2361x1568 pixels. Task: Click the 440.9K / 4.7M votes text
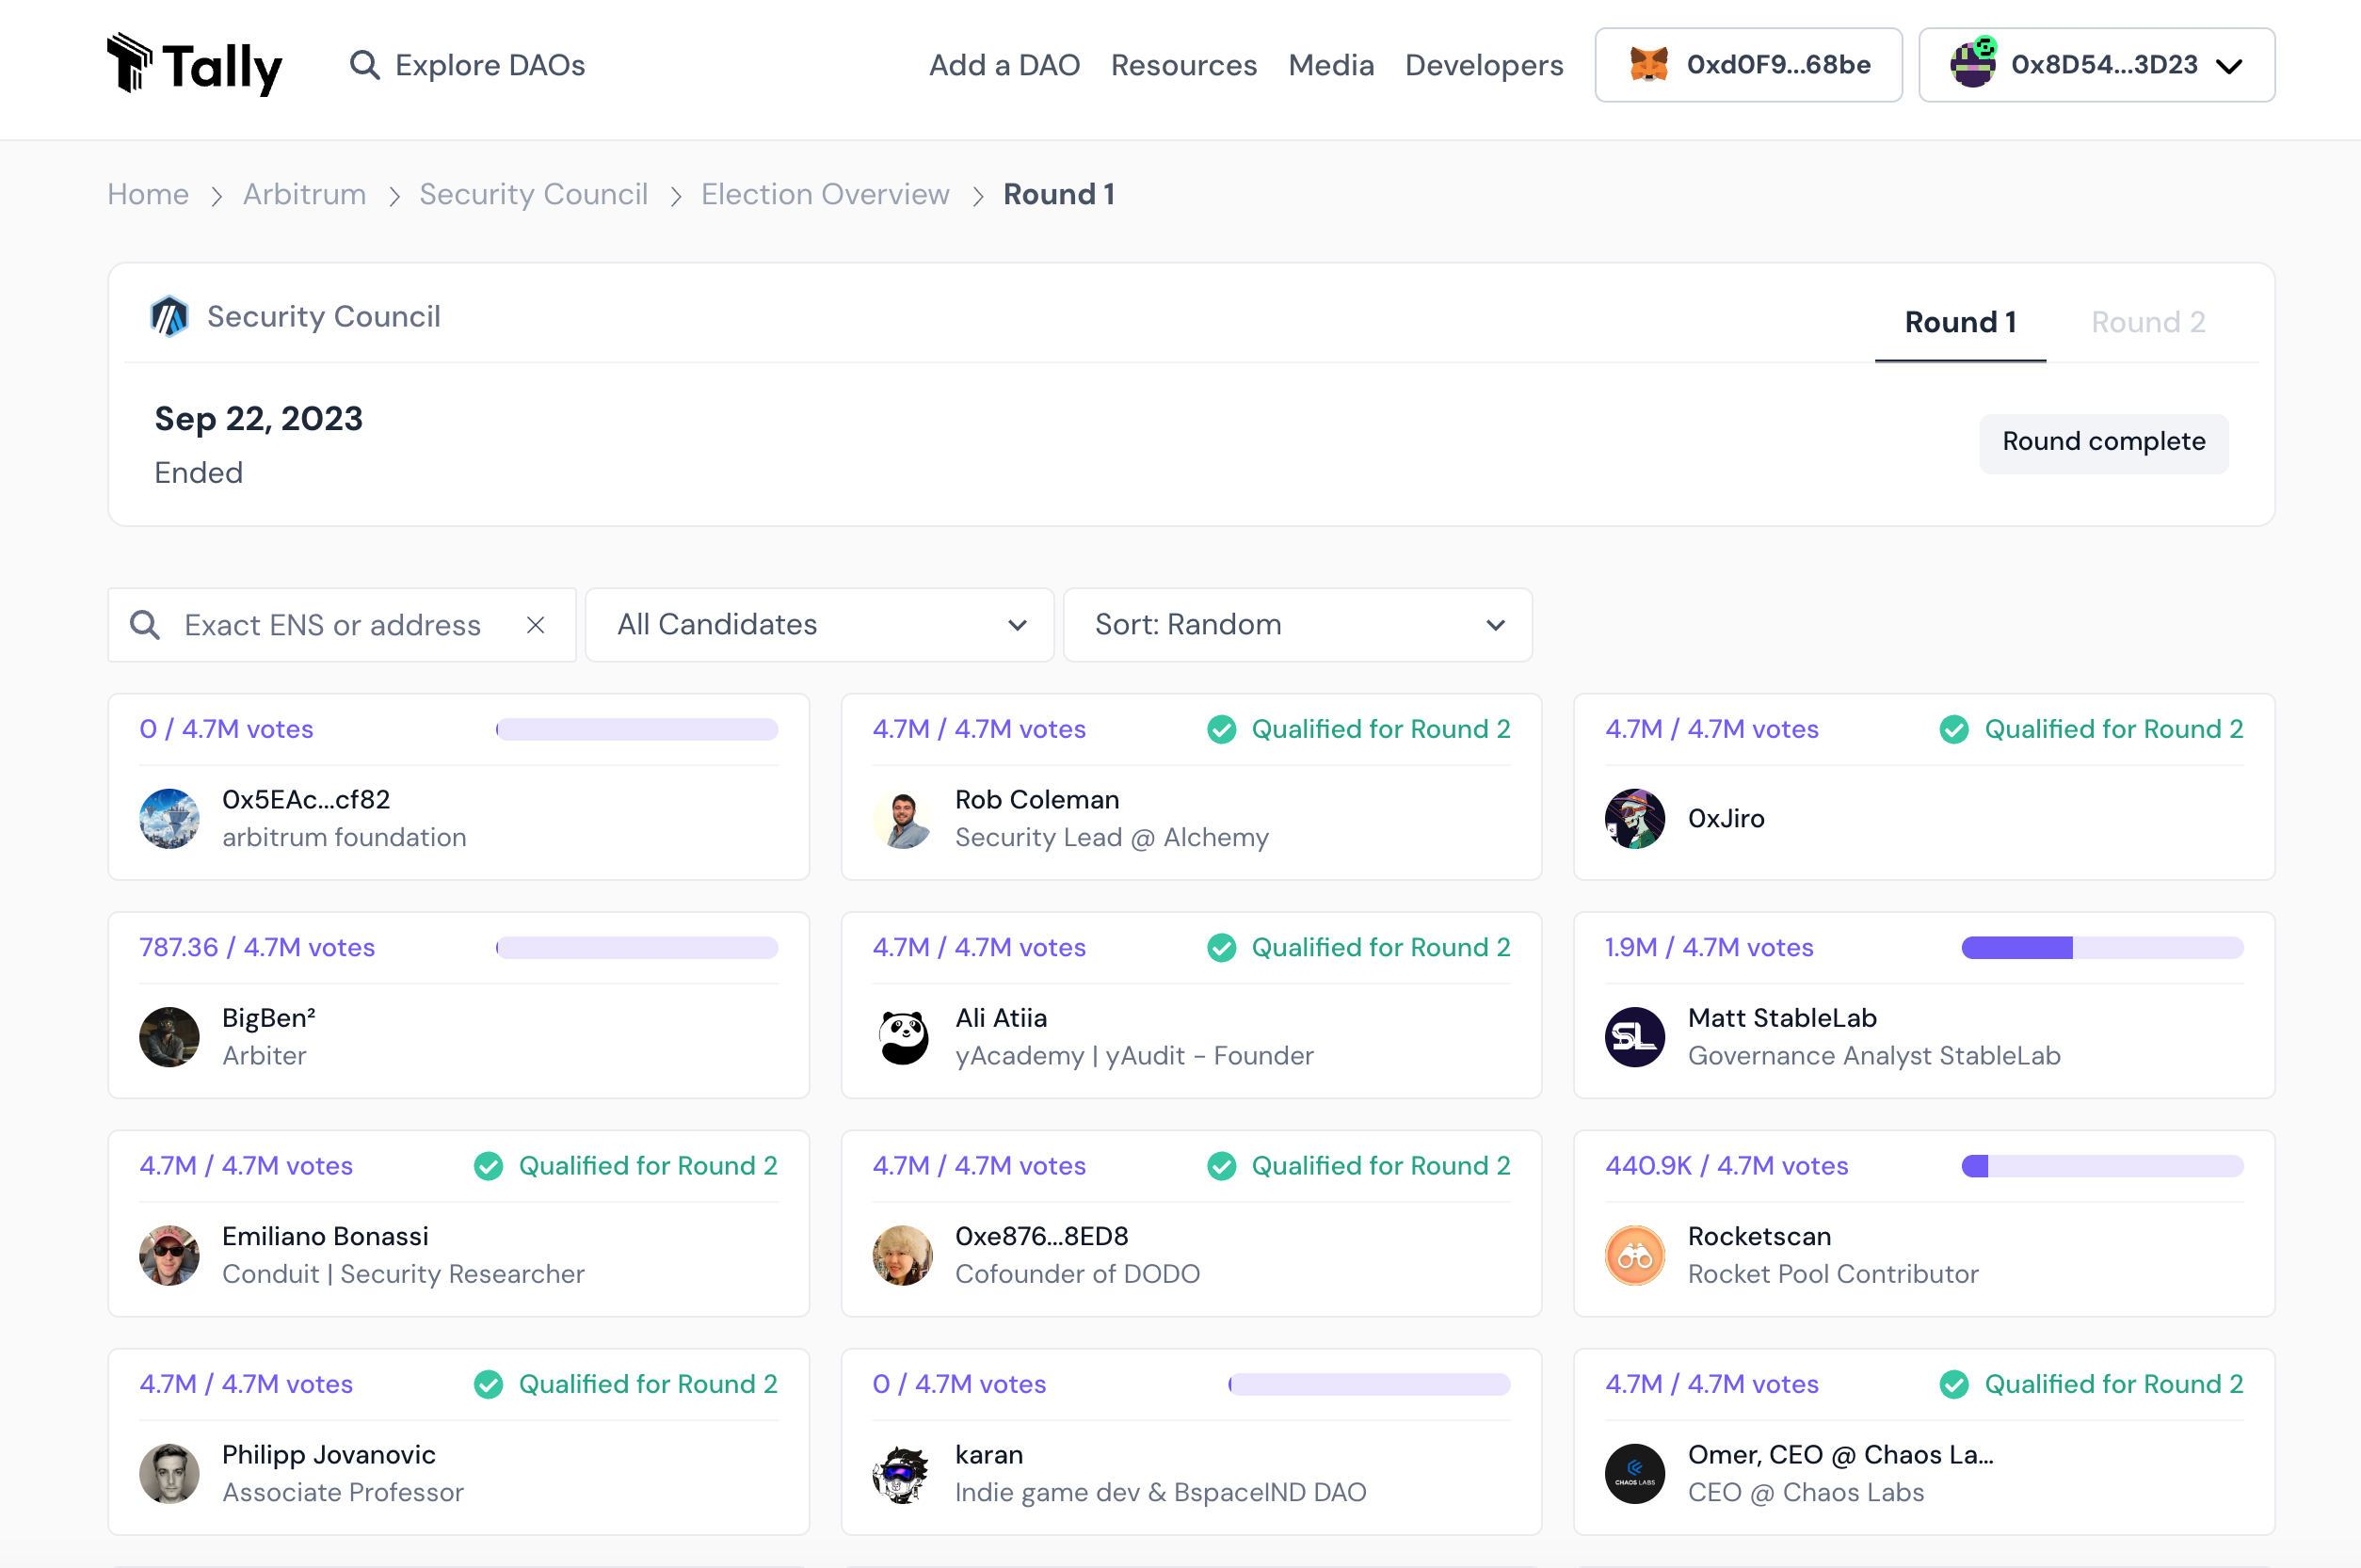(x=1727, y=1166)
